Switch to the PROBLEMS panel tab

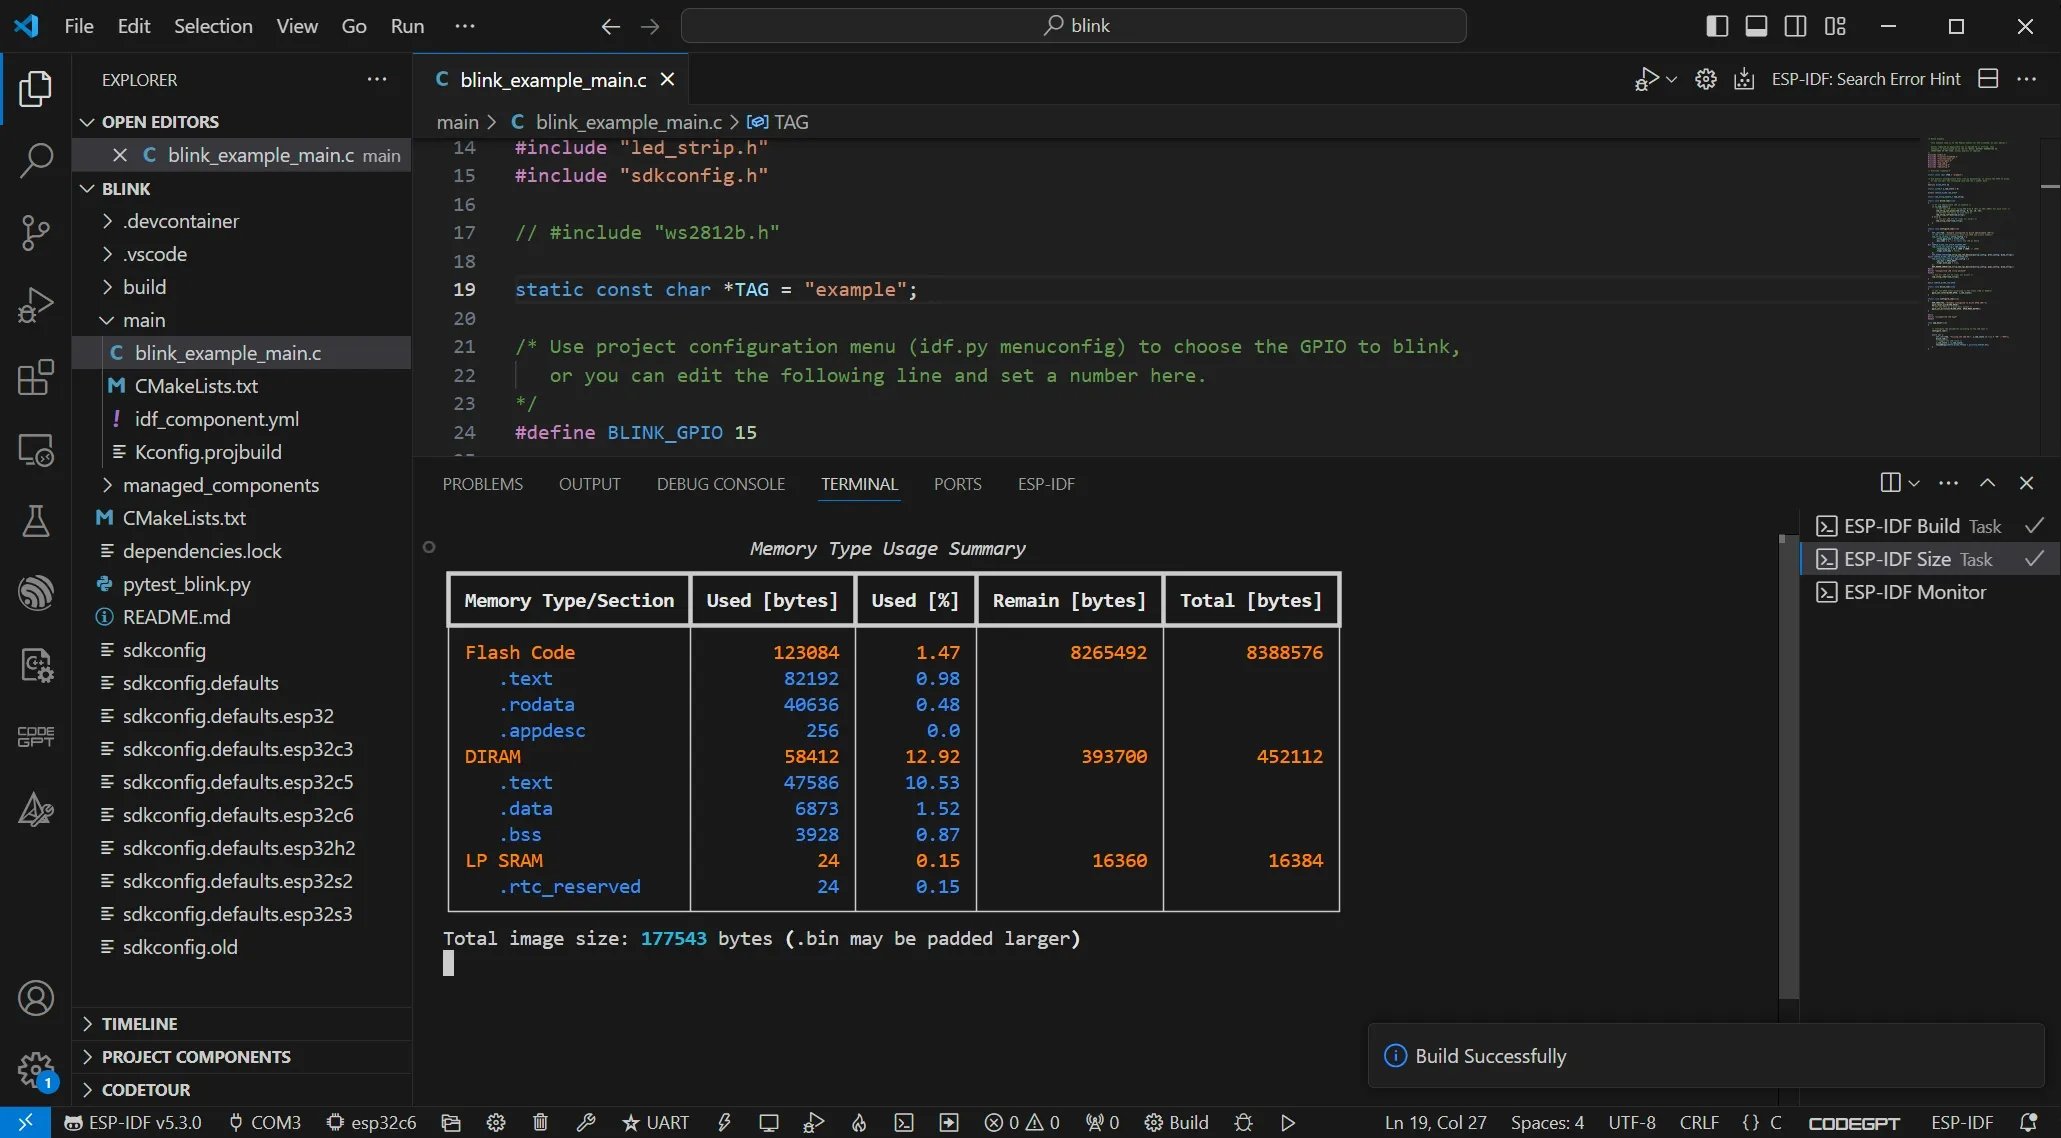coord(482,484)
